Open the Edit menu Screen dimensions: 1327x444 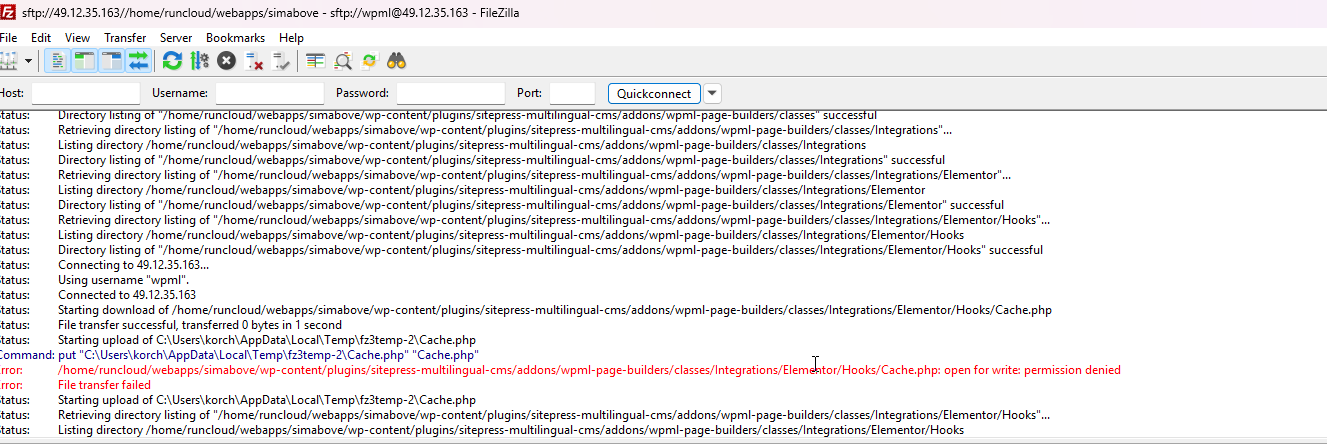(x=40, y=38)
